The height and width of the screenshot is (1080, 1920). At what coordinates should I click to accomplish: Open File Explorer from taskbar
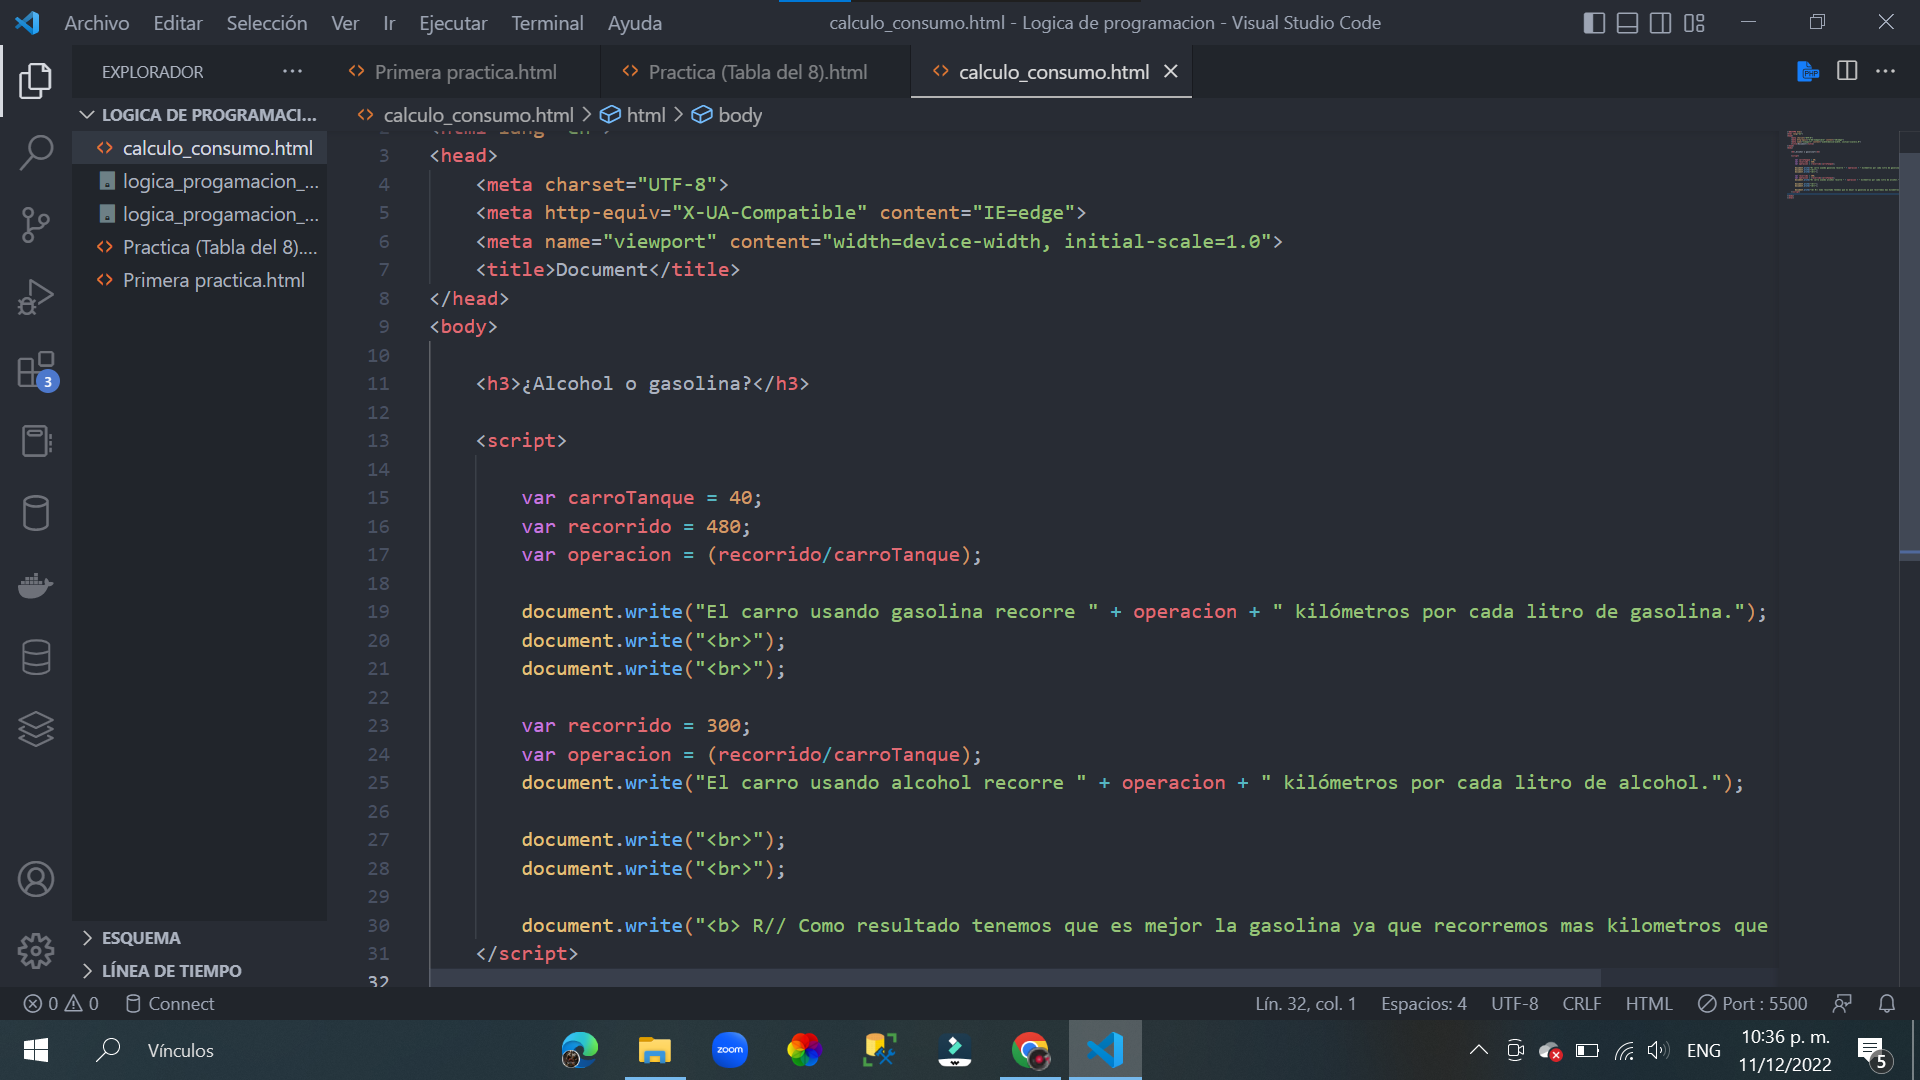655,1050
